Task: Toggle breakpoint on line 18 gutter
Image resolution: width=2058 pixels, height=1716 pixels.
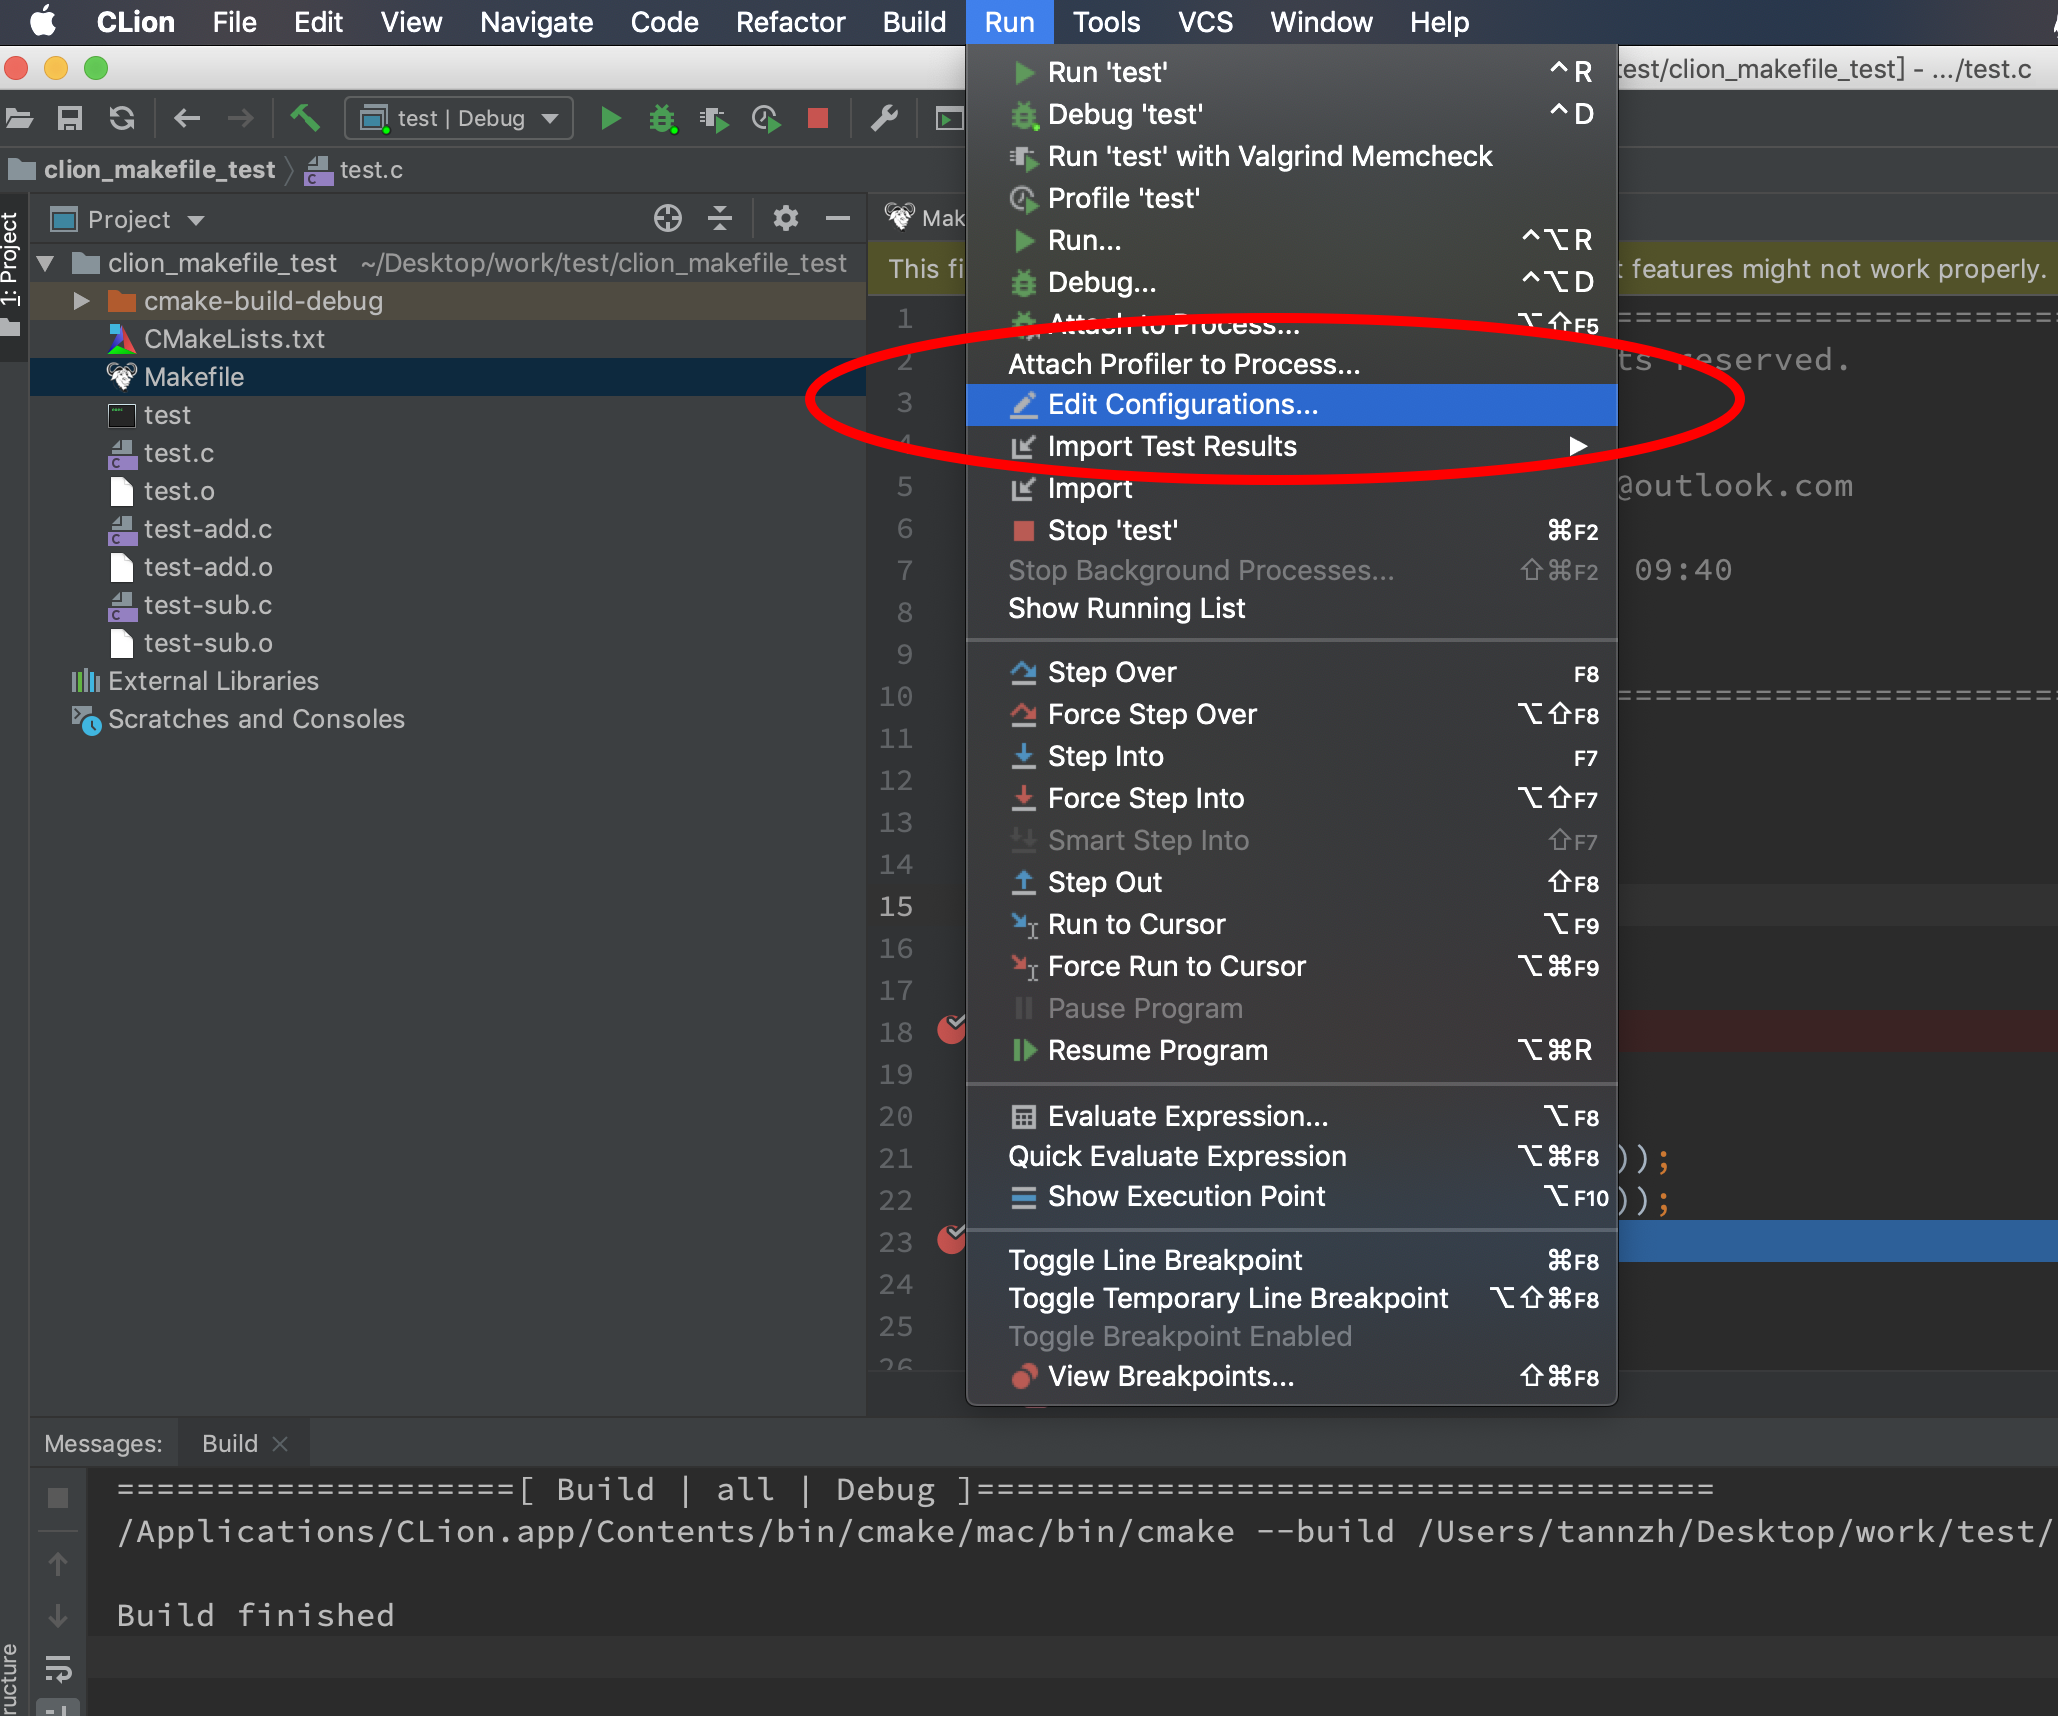Action: 951,1029
